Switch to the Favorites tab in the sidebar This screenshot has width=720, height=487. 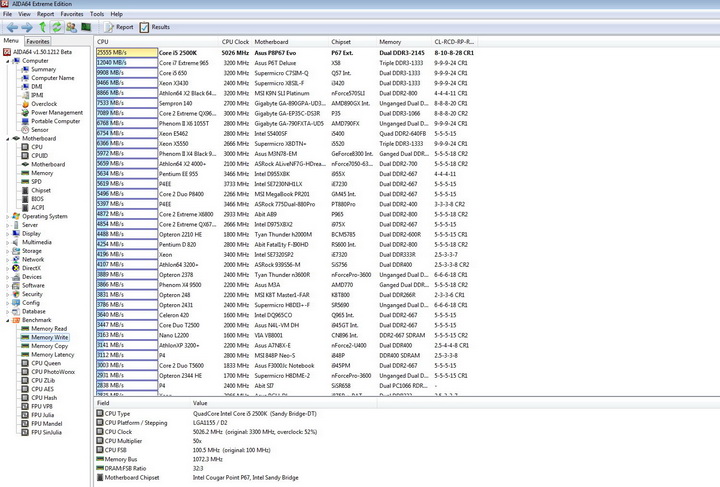(x=38, y=41)
